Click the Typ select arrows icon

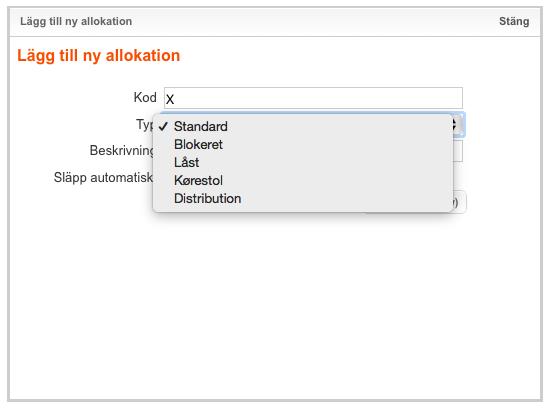pyautogui.click(x=455, y=124)
